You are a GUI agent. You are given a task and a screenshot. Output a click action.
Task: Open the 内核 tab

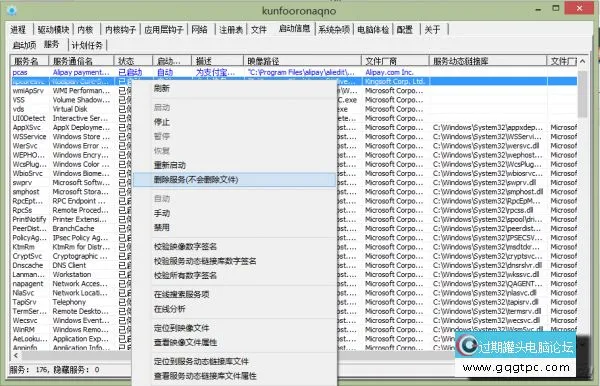click(85, 29)
